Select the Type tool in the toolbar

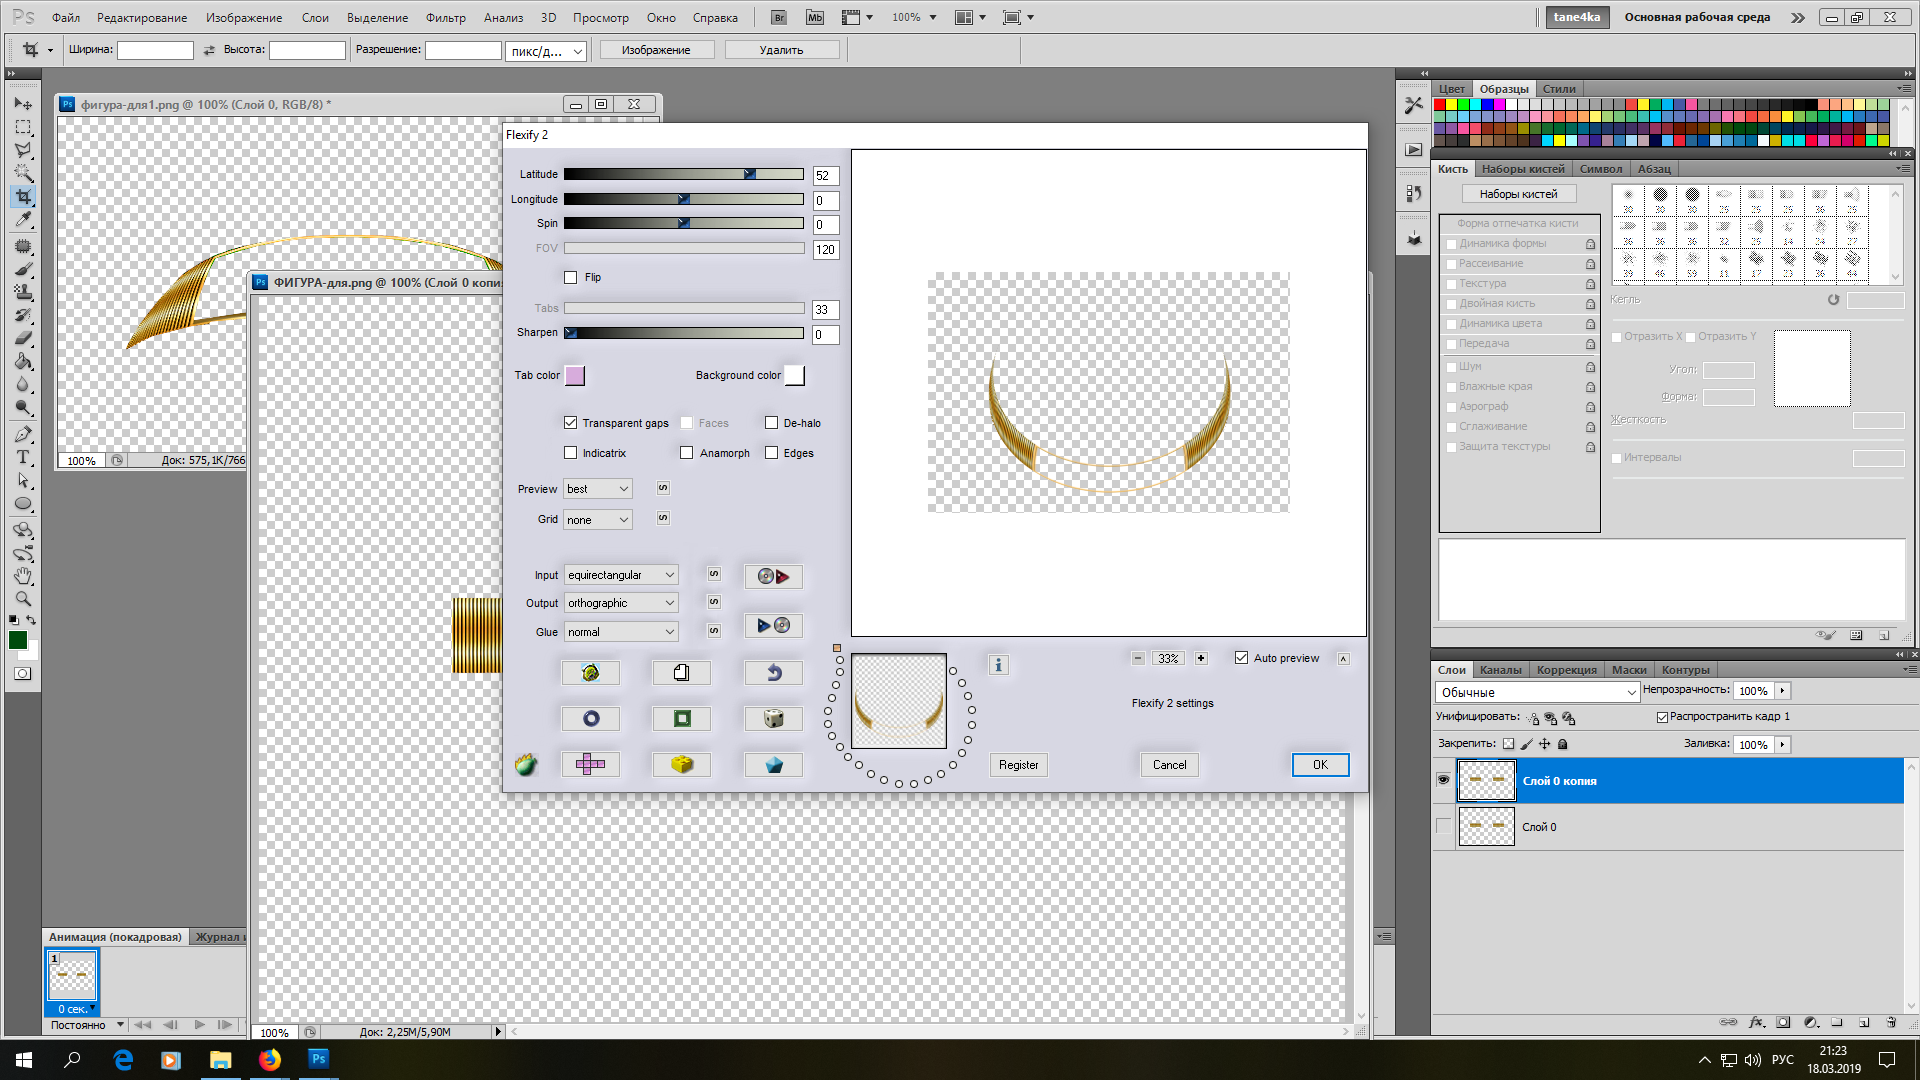tap(23, 458)
